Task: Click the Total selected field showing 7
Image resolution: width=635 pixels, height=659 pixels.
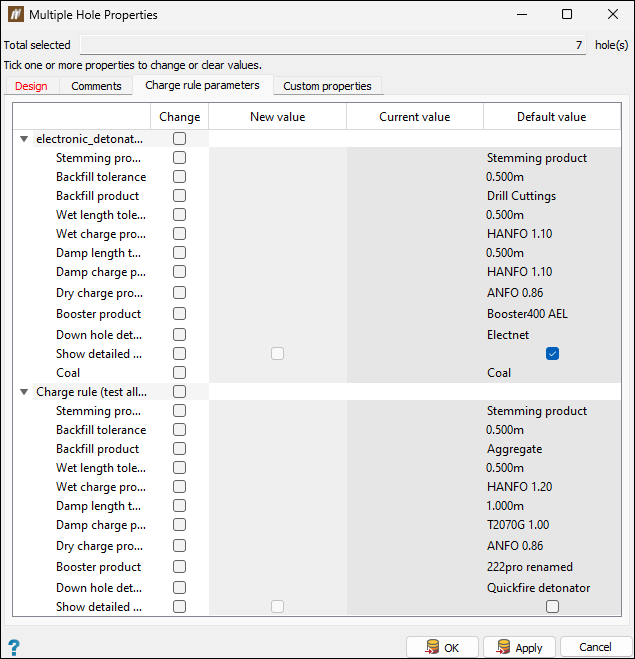Action: point(333,45)
